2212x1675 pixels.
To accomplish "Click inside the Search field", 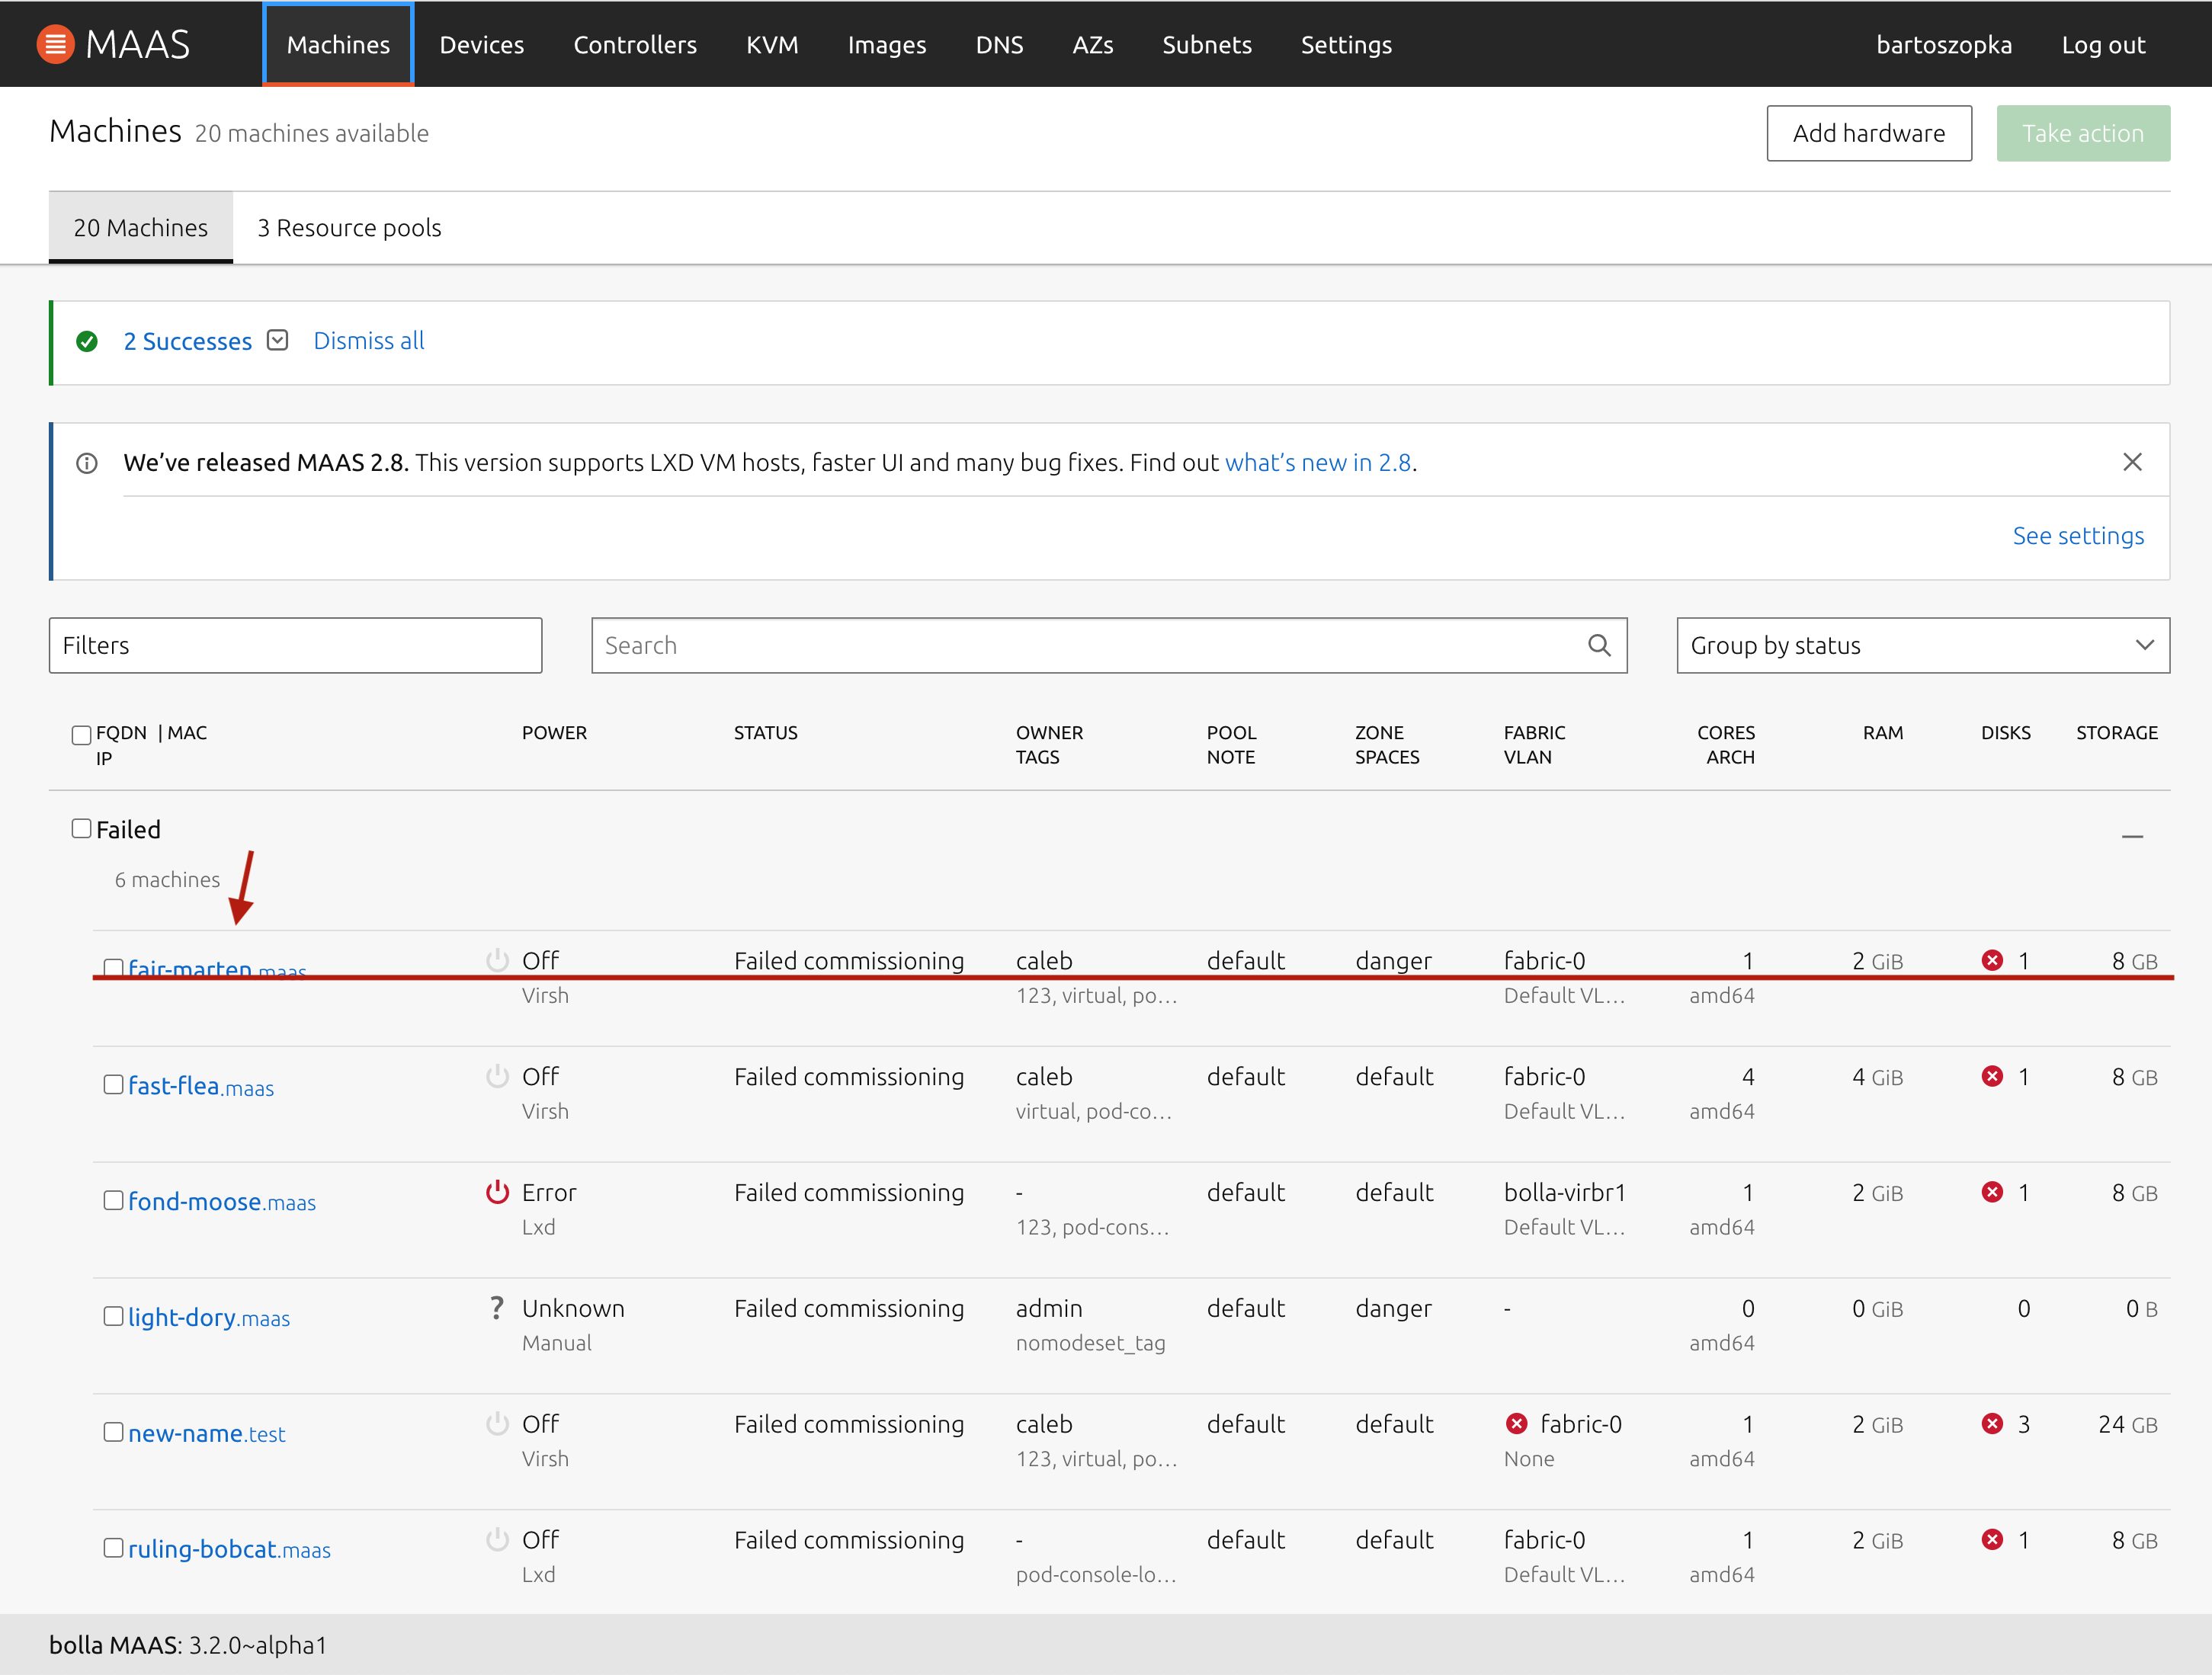I will (1000, 645).
